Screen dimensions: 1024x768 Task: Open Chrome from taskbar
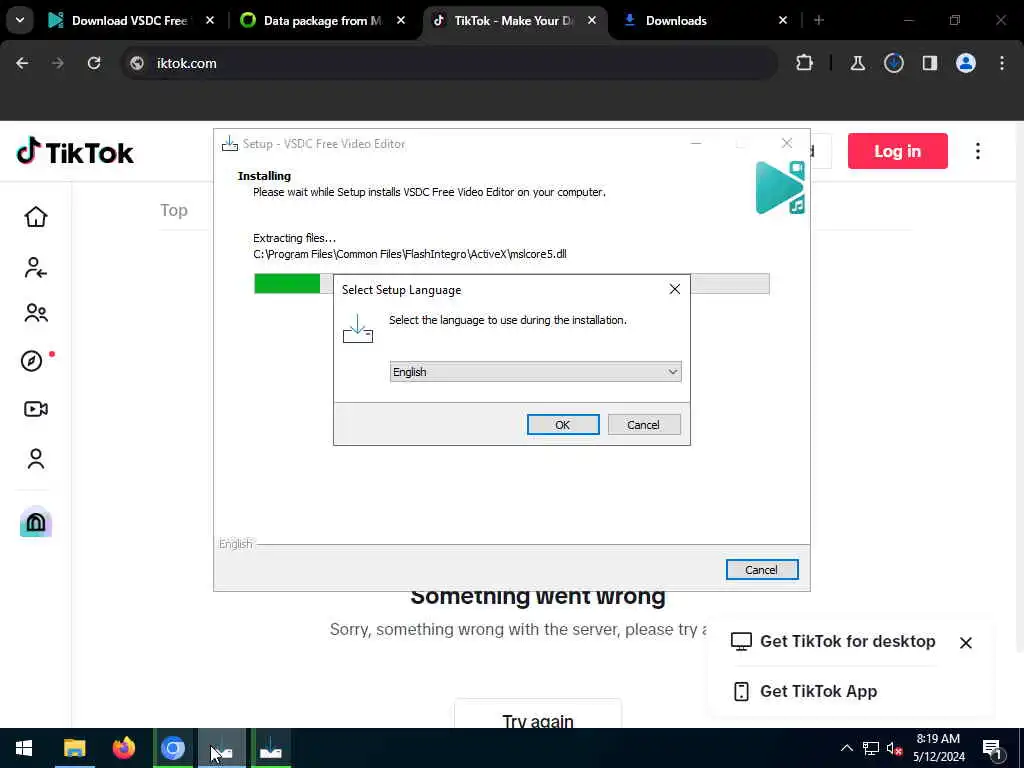(x=172, y=748)
